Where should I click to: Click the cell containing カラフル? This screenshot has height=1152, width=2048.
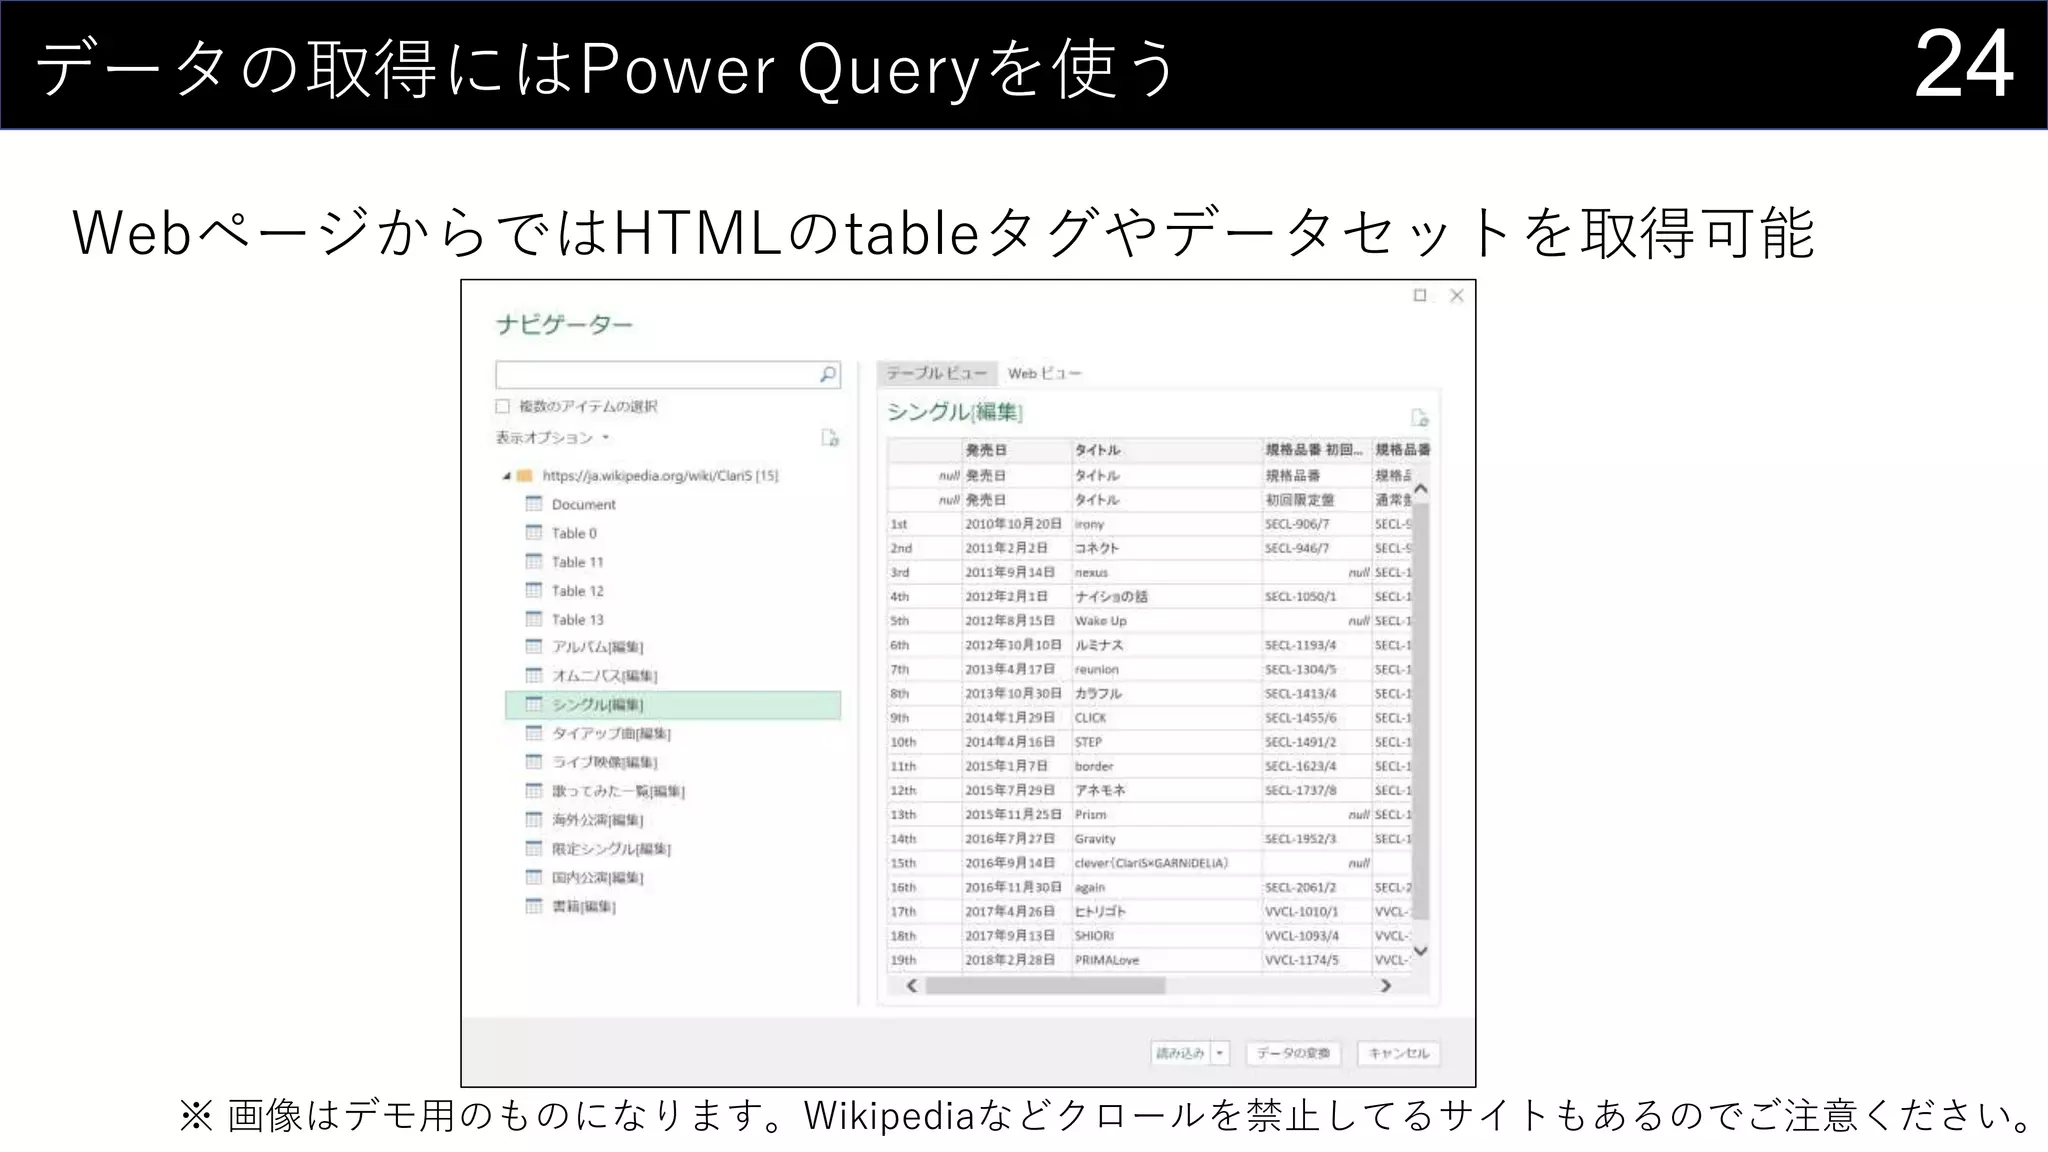click(x=1166, y=693)
